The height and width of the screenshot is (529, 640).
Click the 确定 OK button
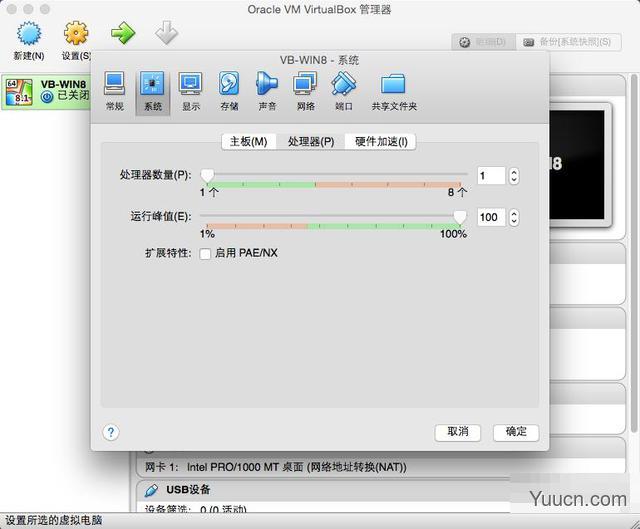[516, 432]
